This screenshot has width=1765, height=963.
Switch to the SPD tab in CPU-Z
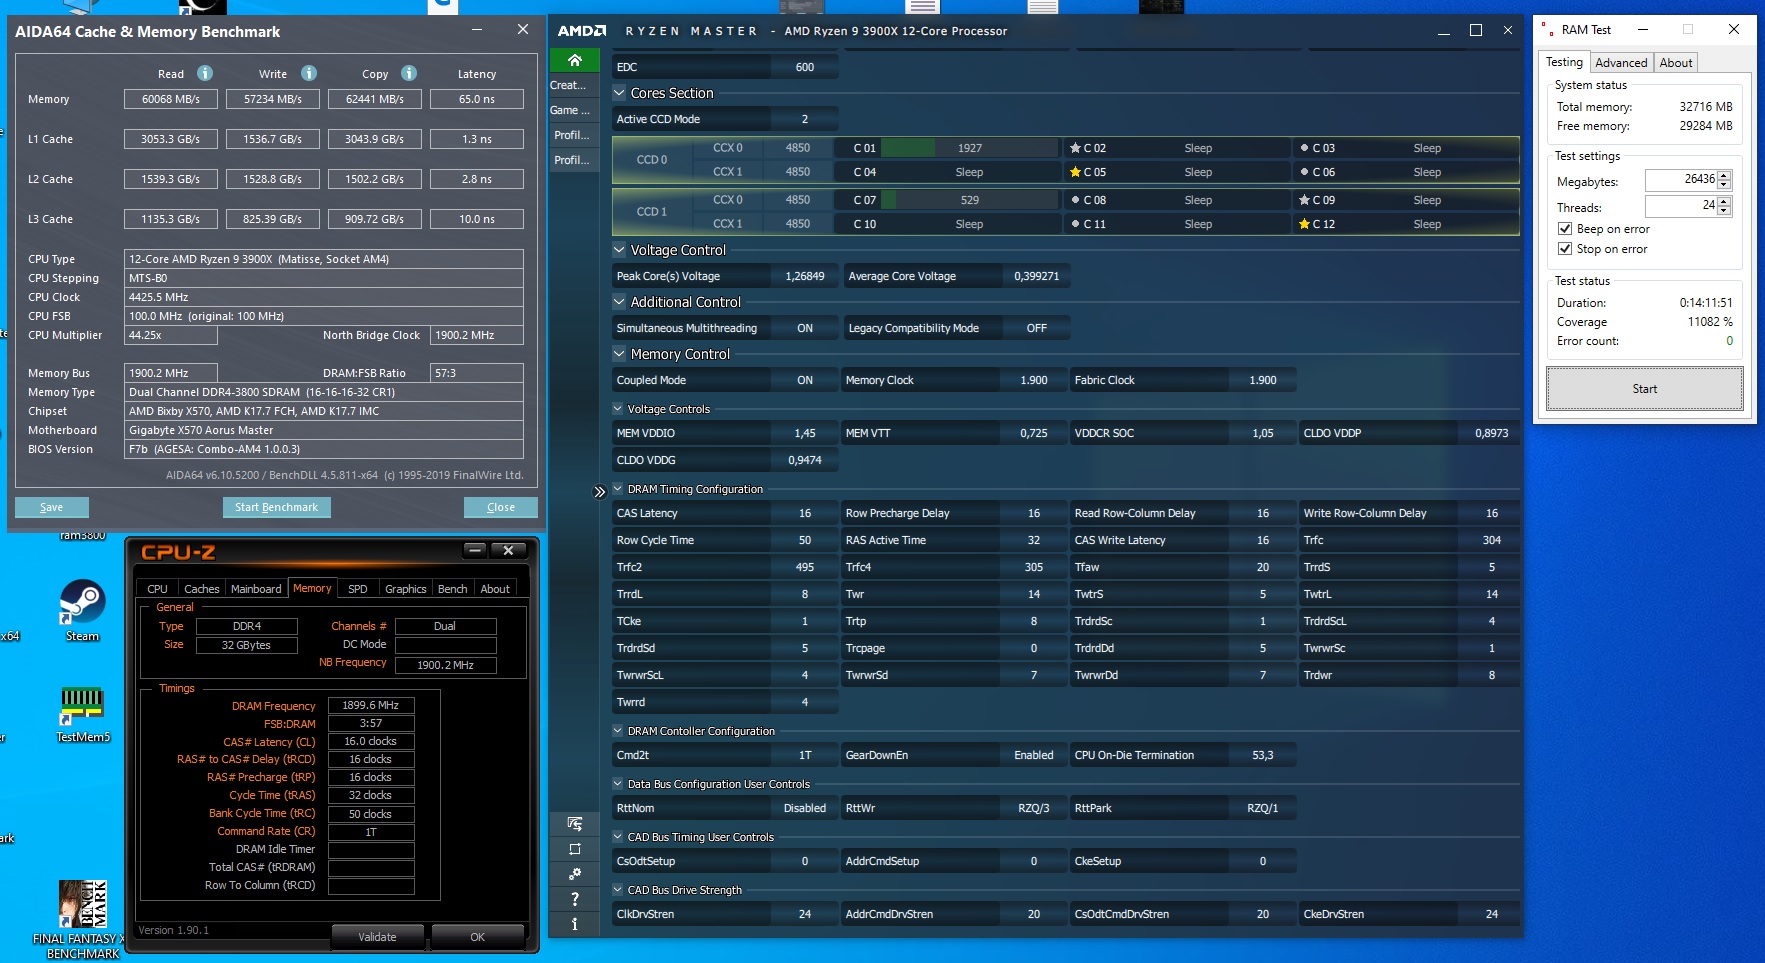357,589
